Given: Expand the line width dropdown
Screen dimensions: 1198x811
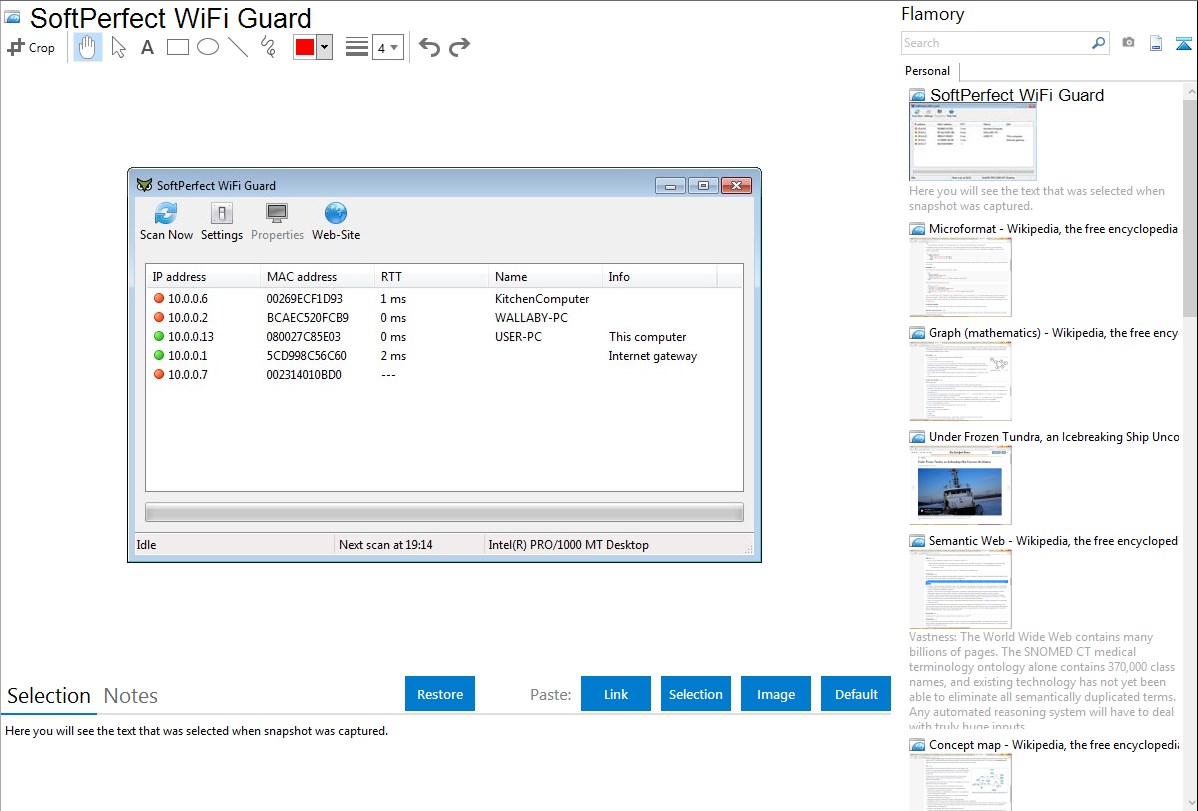Looking at the screenshot, I should [387, 47].
